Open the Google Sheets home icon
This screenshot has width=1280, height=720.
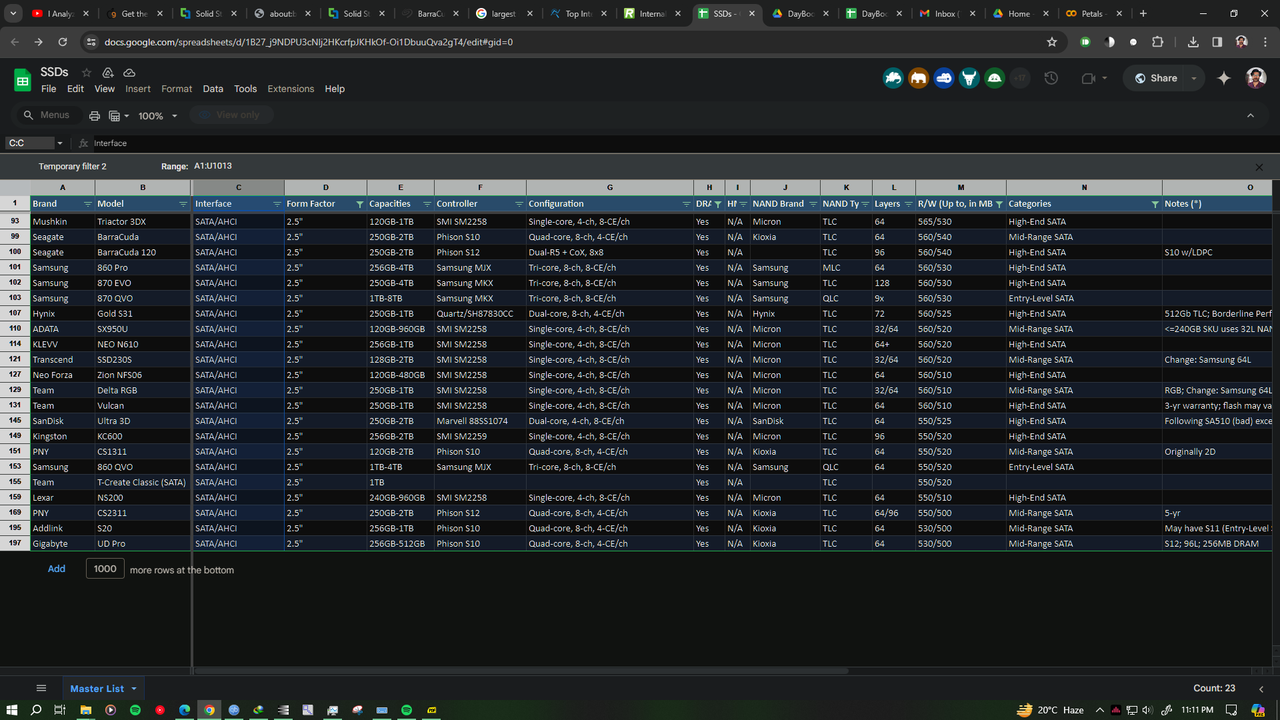(22, 79)
